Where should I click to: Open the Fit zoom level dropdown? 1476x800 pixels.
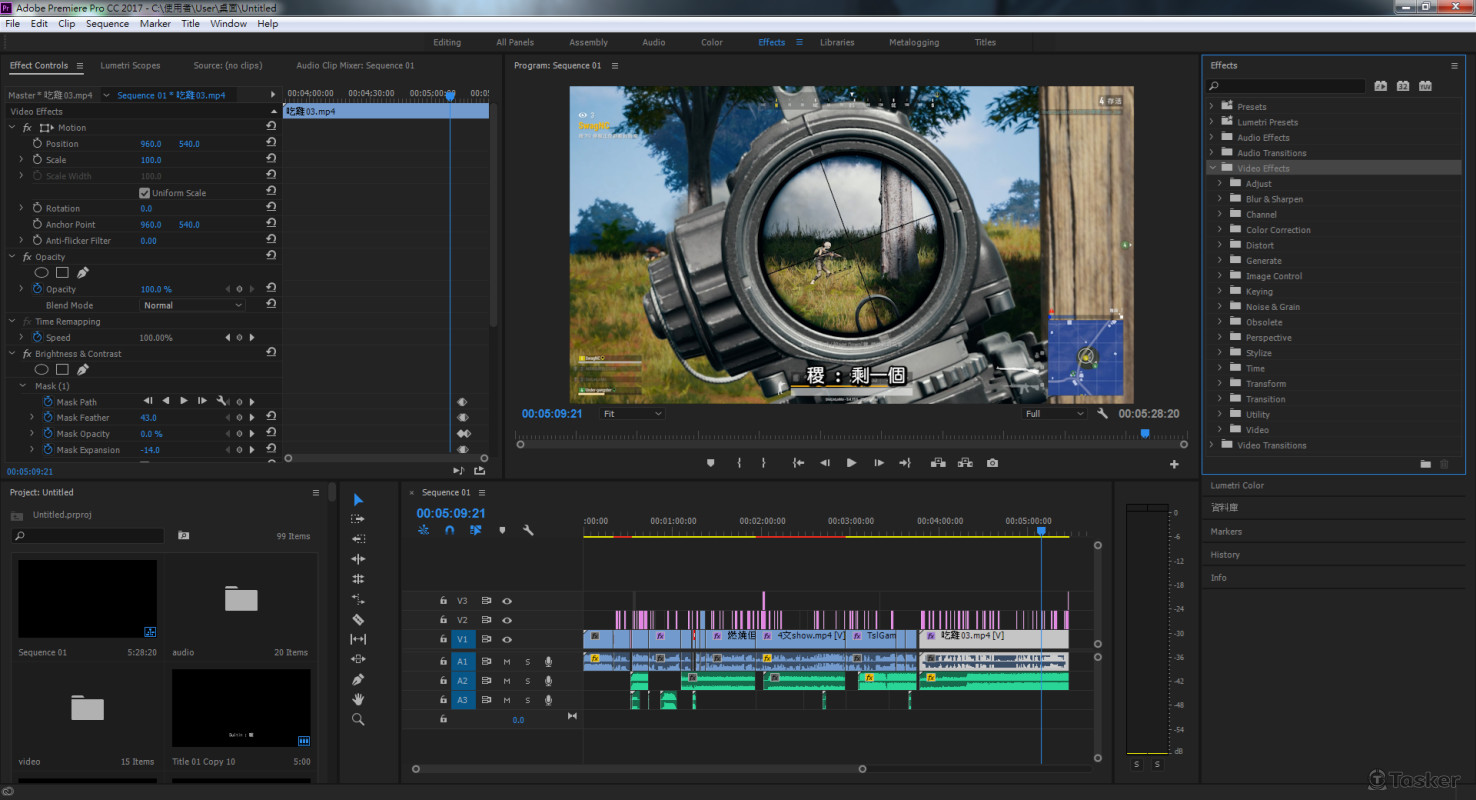632,413
